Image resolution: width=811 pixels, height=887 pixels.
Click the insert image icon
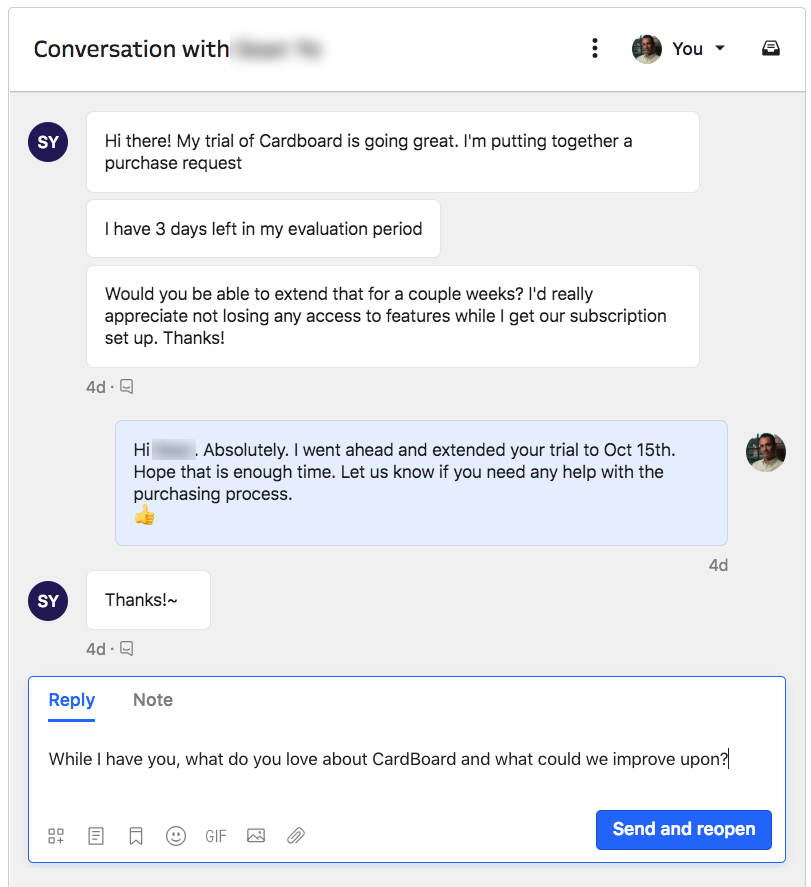click(256, 836)
